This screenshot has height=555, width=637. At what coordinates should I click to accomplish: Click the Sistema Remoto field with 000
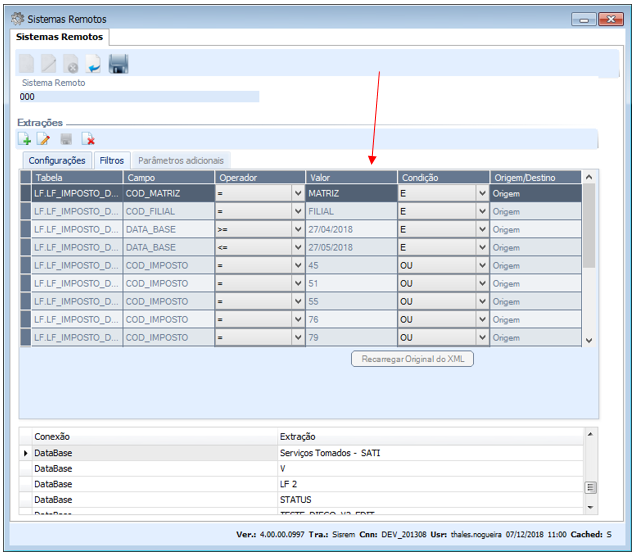[x=138, y=97]
